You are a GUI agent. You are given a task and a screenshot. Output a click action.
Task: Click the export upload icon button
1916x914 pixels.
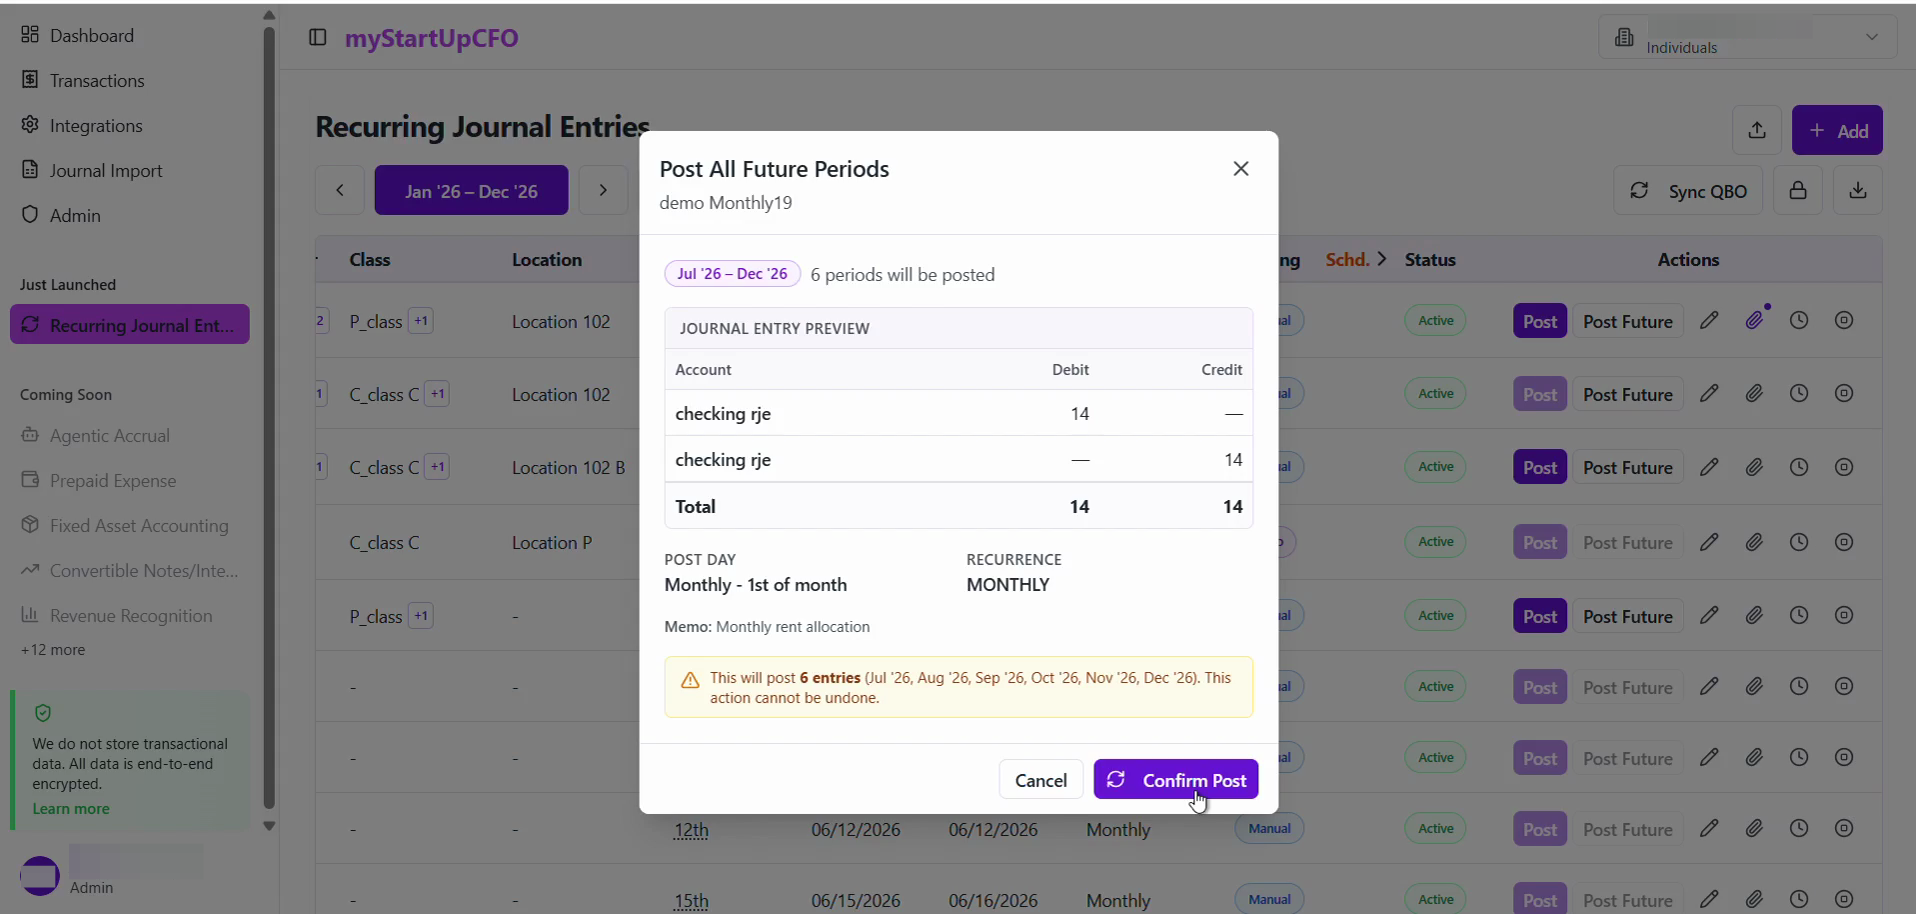(x=1757, y=130)
